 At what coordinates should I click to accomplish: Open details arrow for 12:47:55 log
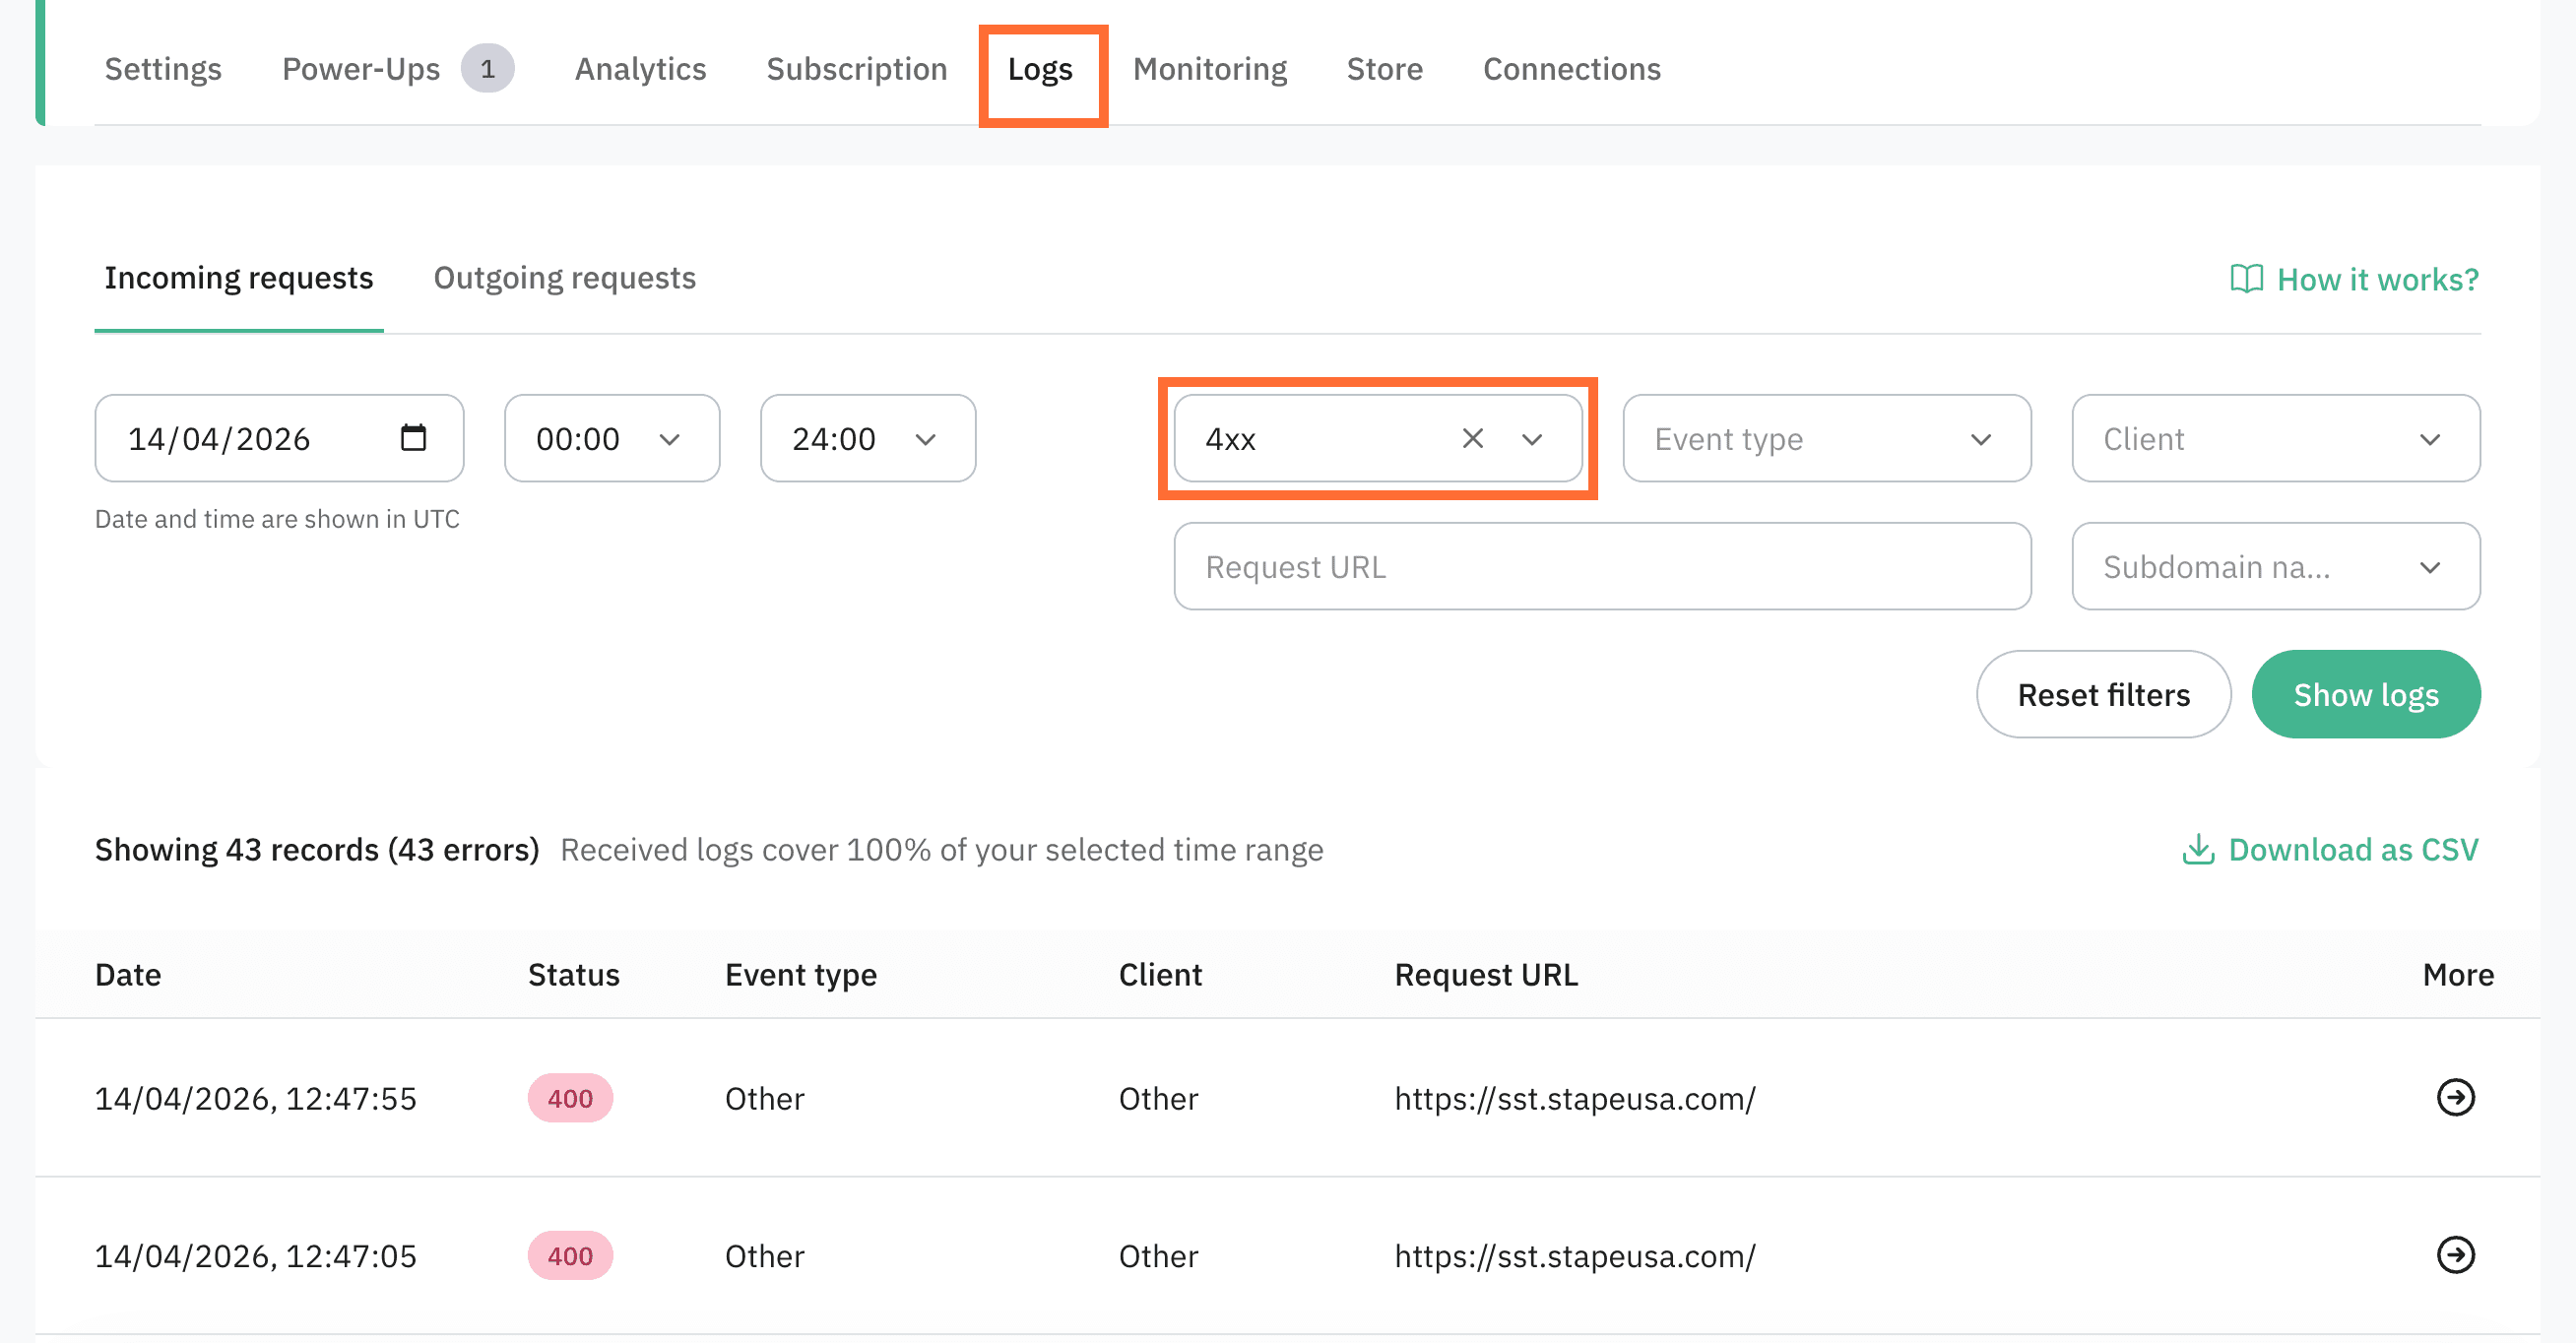click(x=2454, y=1097)
